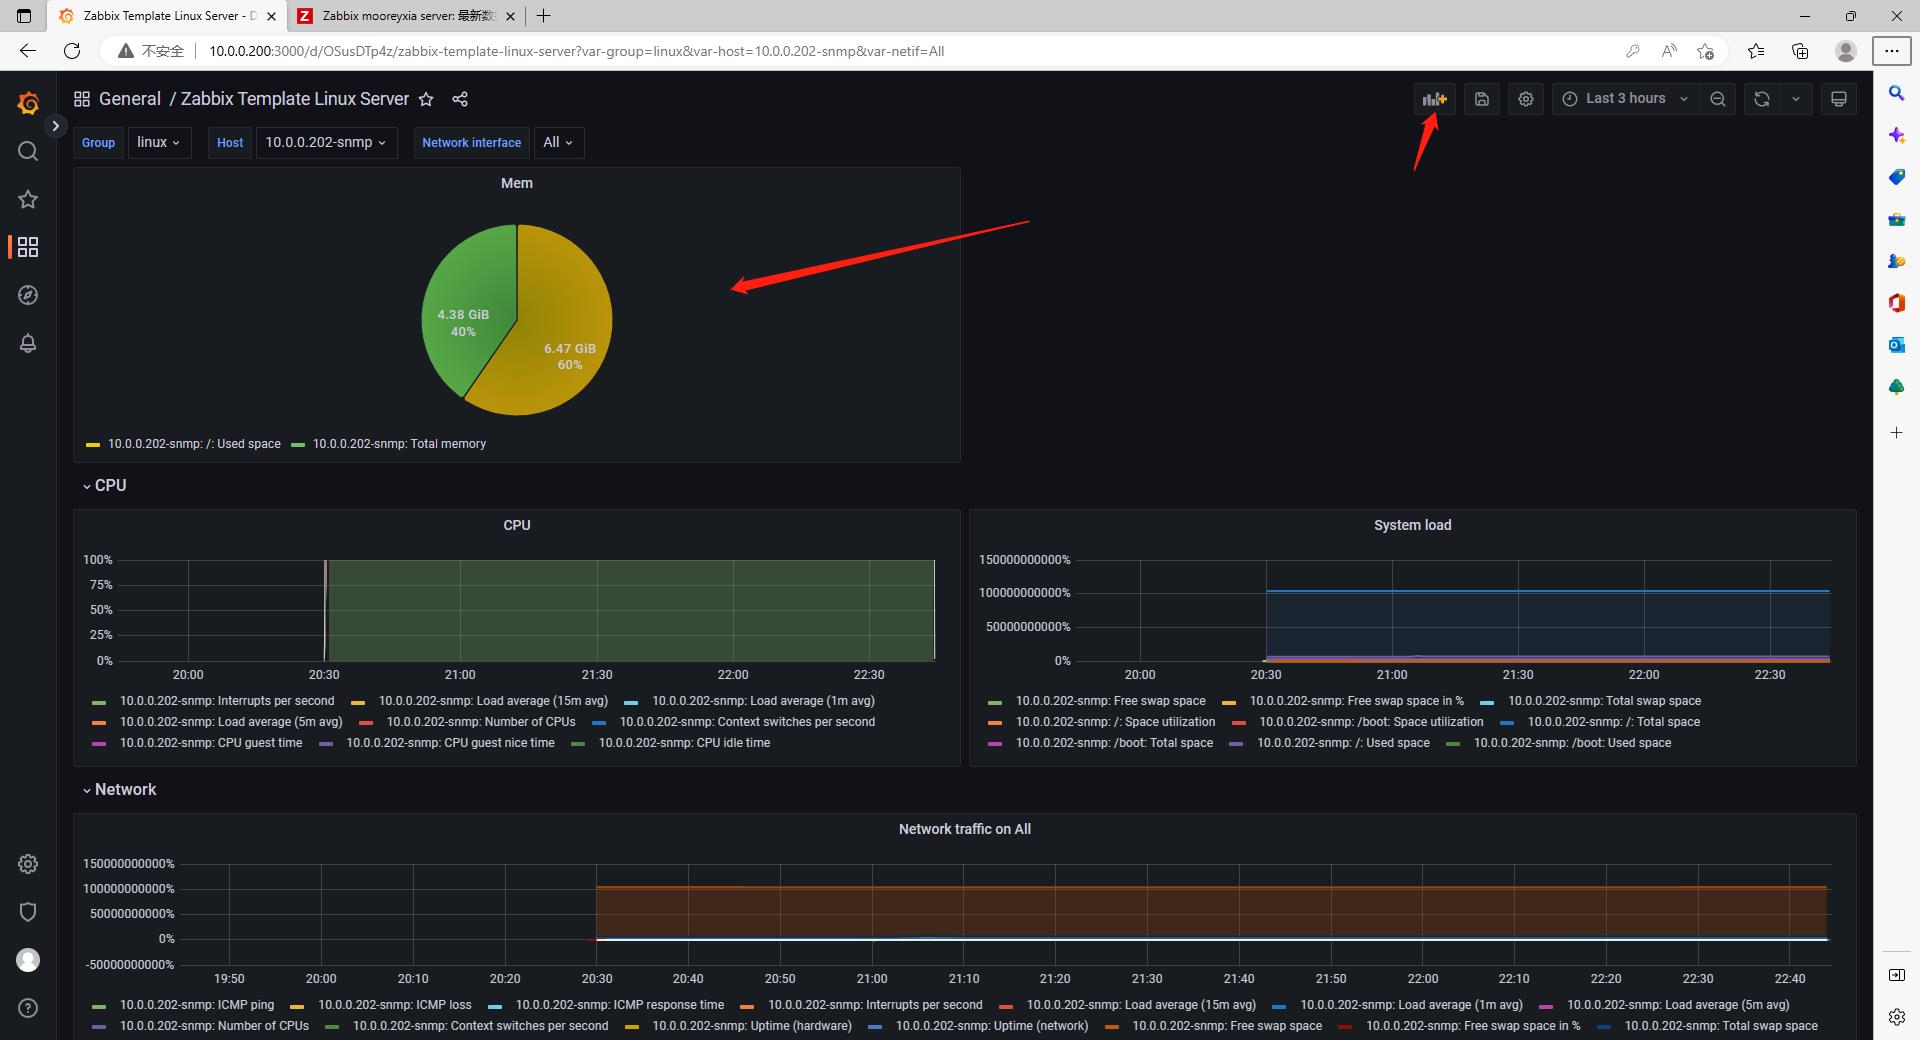Collapse the Network row section
Viewport: 1920px width, 1040px height.
pos(119,789)
